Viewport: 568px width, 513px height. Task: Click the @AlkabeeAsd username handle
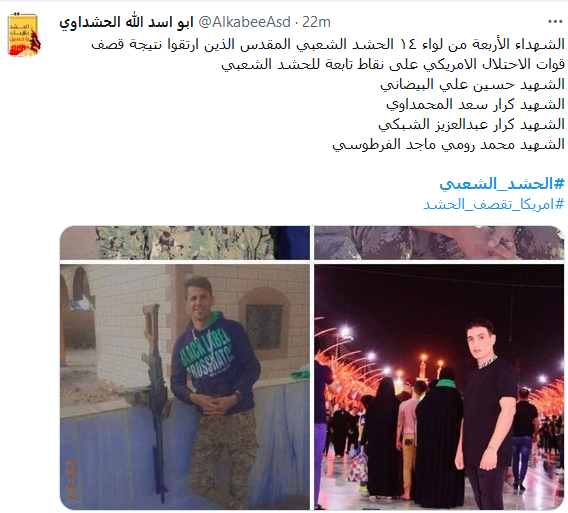244,22
